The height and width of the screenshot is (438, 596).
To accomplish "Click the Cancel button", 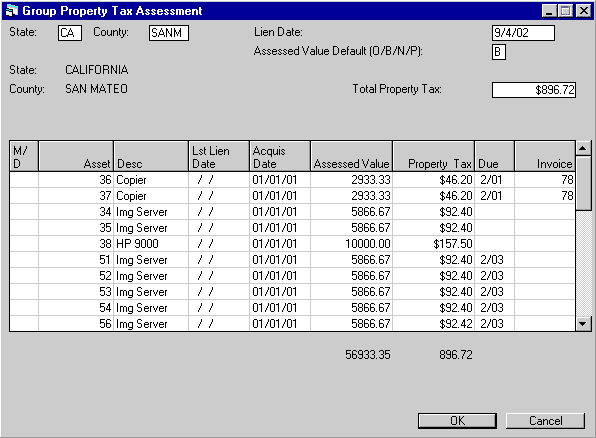I will pyautogui.click(x=545, y=421).
